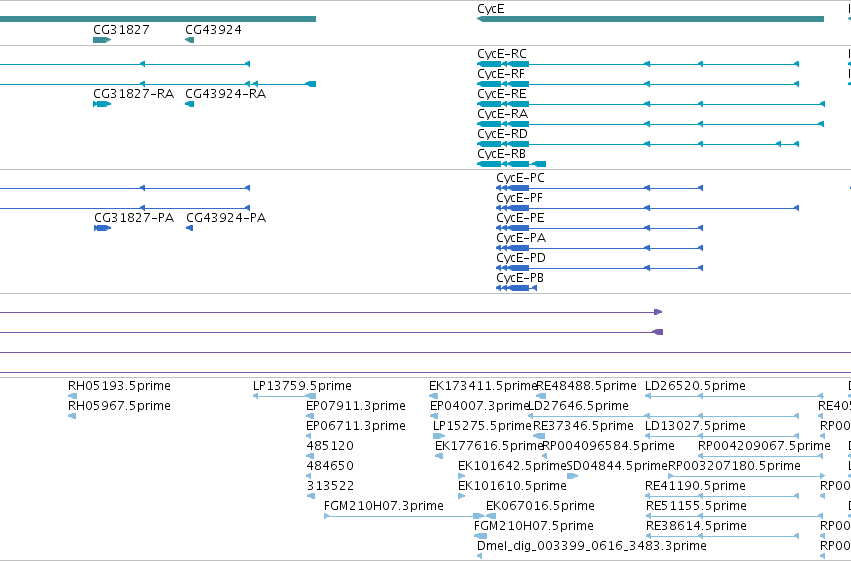The image size is (851, 561).
Task: Click SD04844.5prime label
Action: click(x=617, y=466)
